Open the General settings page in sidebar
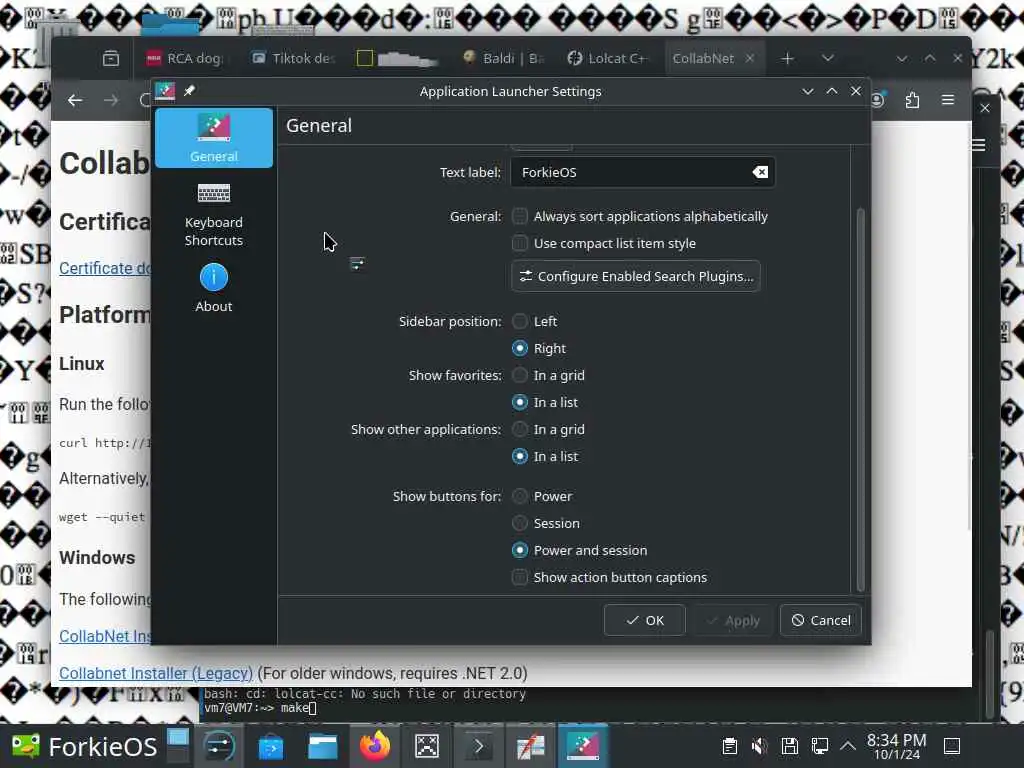 [214, 138]
